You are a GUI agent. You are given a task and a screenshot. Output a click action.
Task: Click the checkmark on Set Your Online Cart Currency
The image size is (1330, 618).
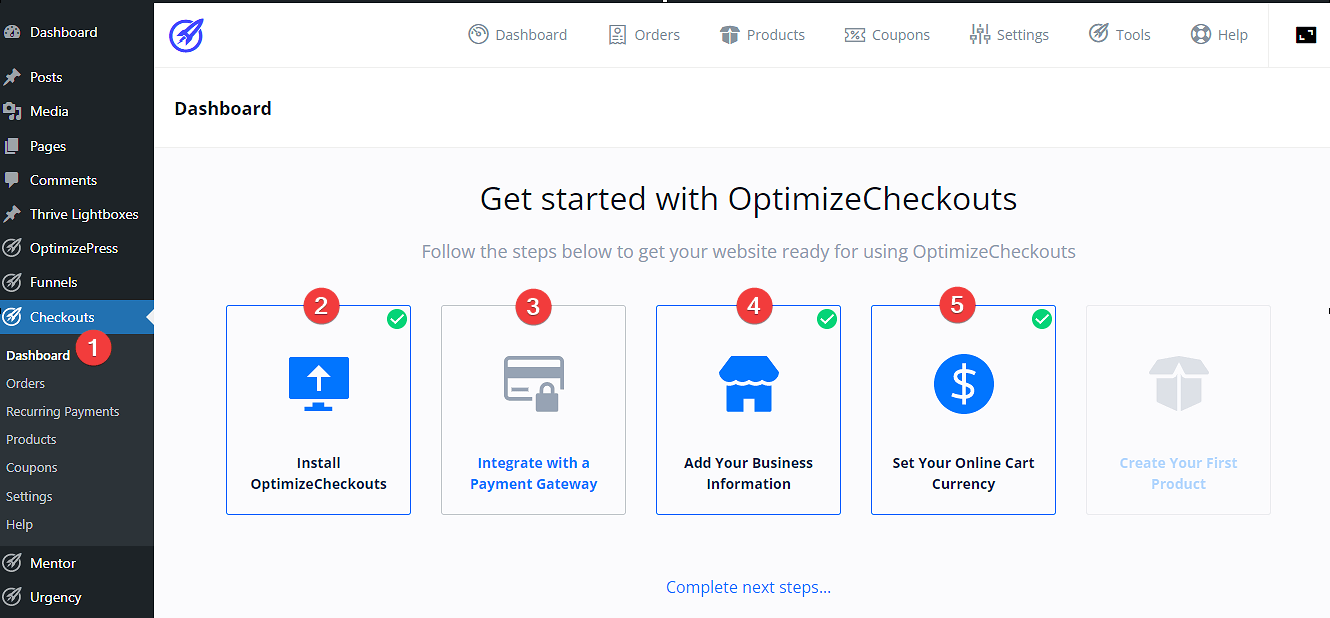[x=1042, y=319]
